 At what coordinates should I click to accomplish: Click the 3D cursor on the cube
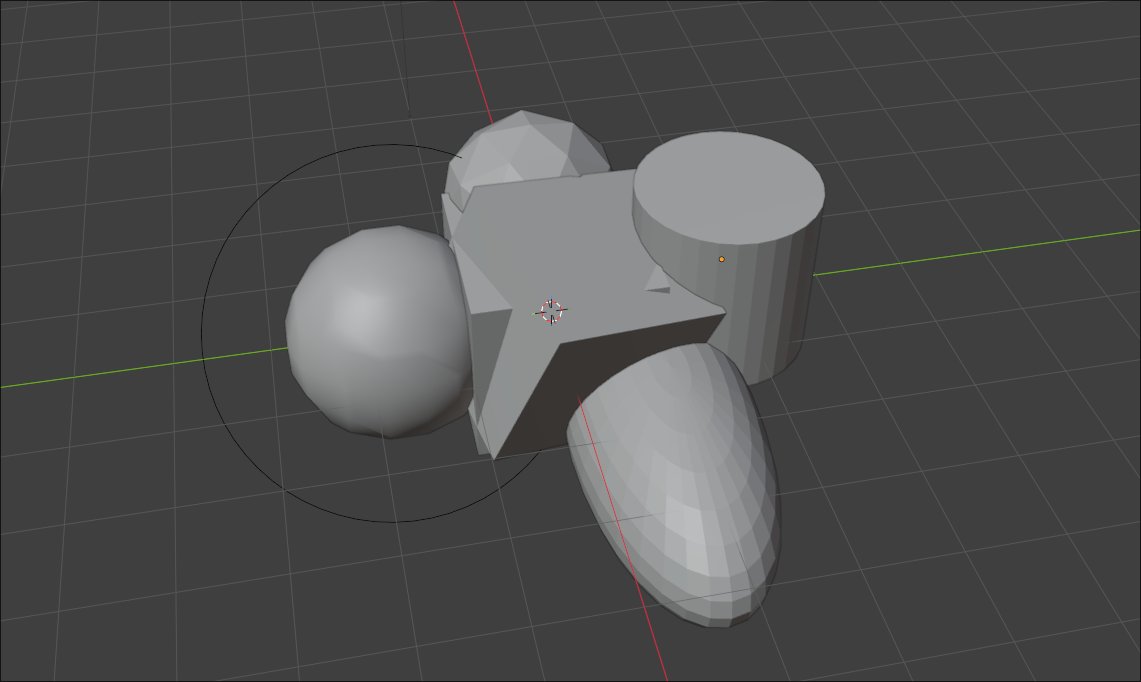(x=552, y=312)
